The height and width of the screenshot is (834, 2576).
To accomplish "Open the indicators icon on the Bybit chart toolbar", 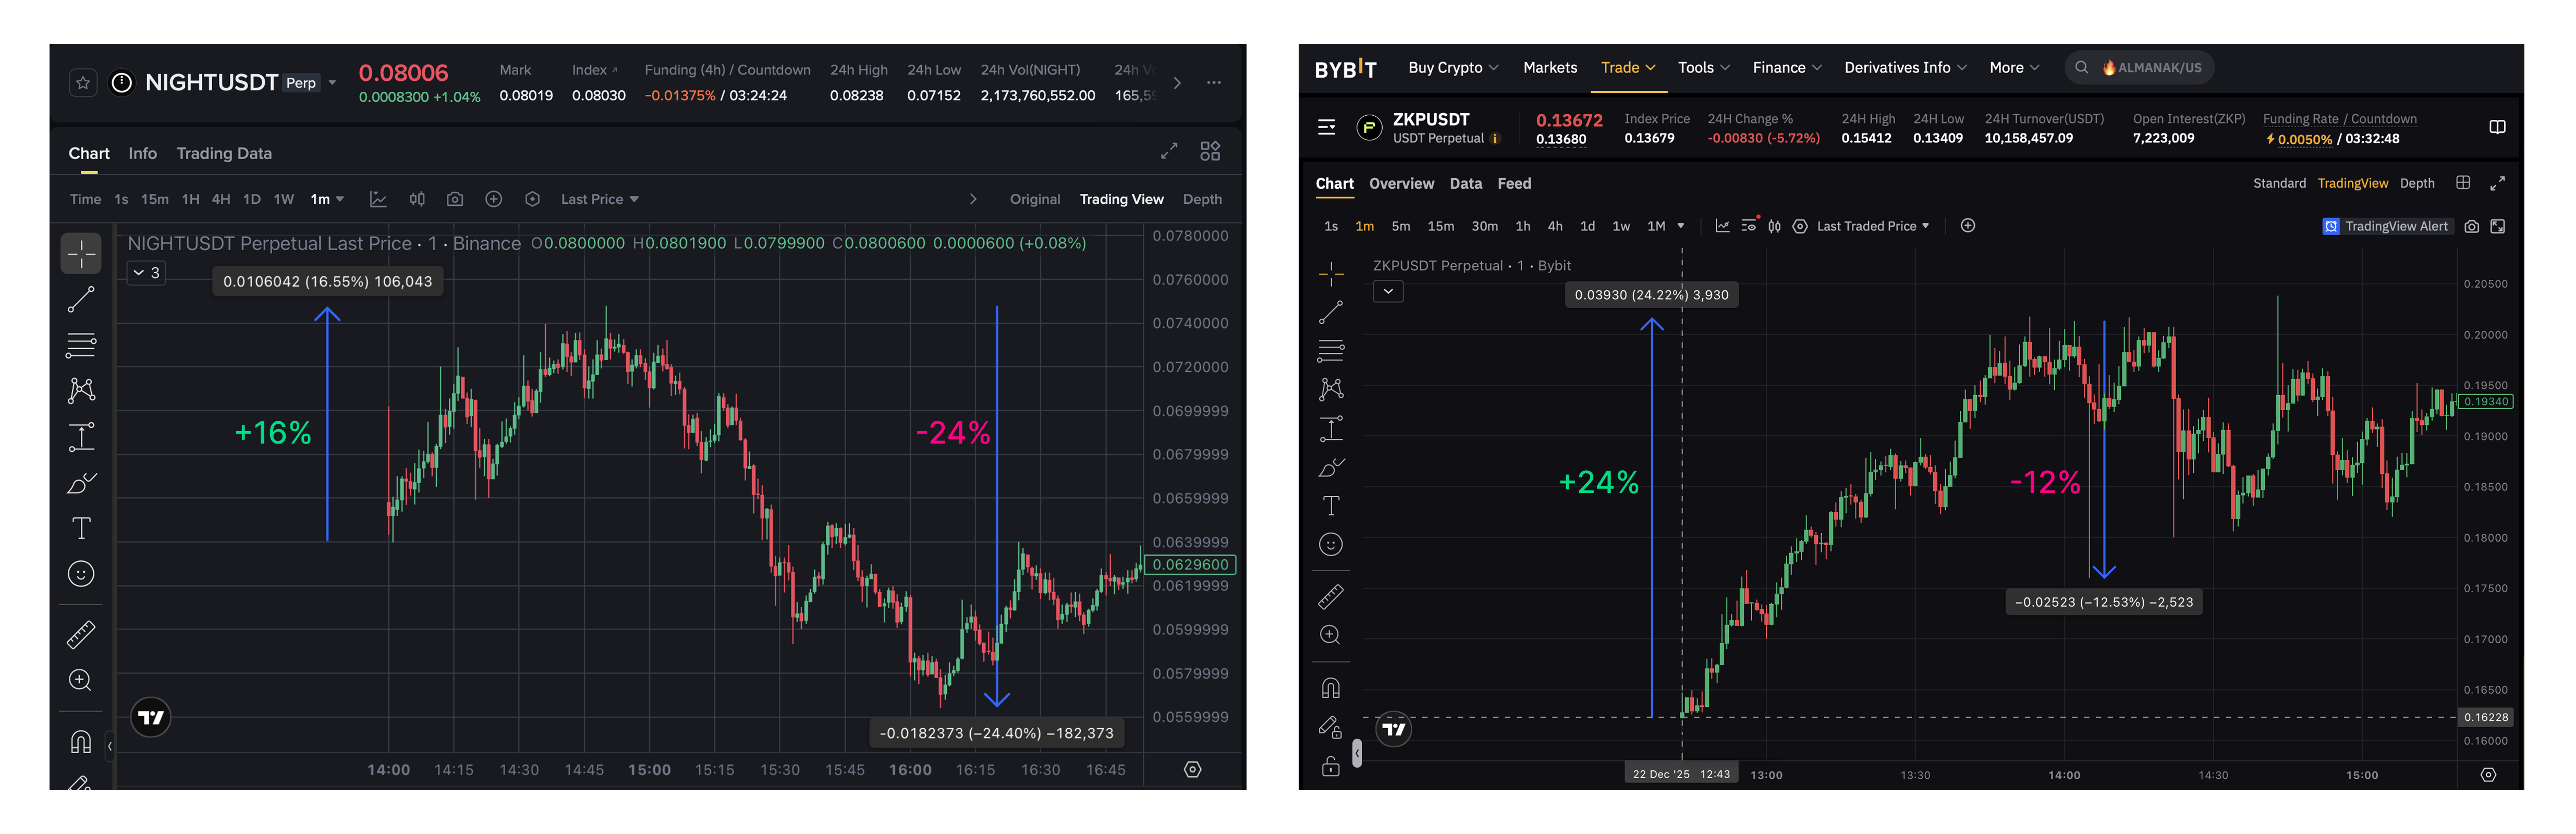I will click(x=1722, y=226).
